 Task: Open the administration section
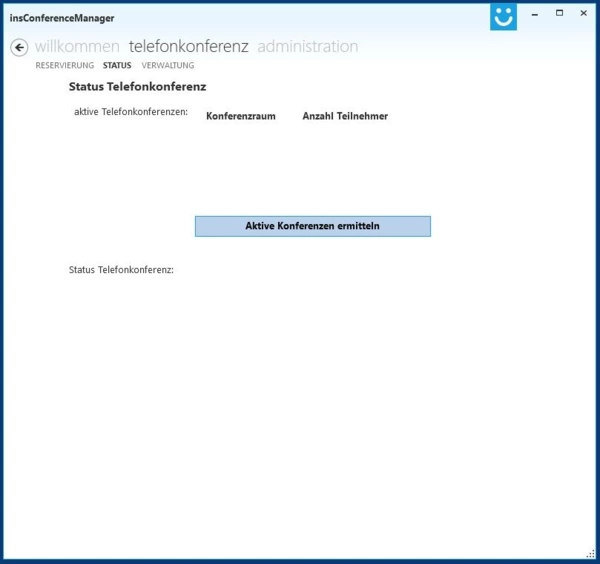(x=307, y=46)
